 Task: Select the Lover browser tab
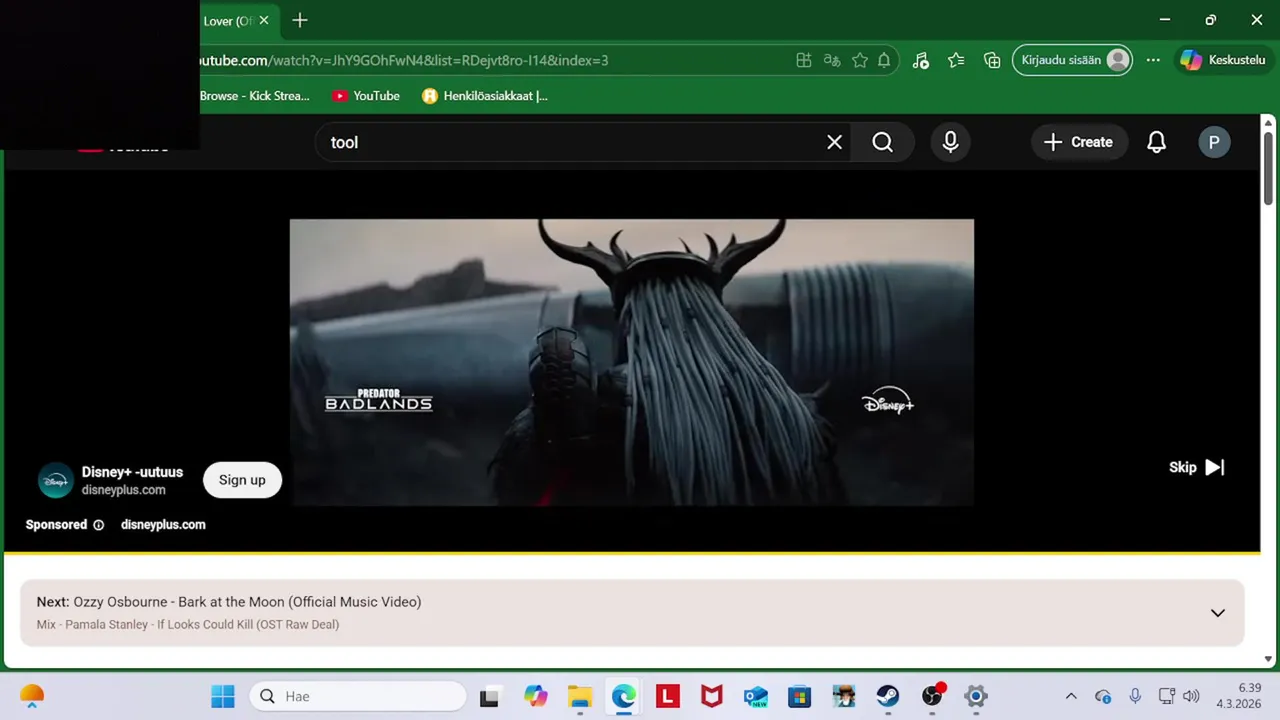click(228, 21)
